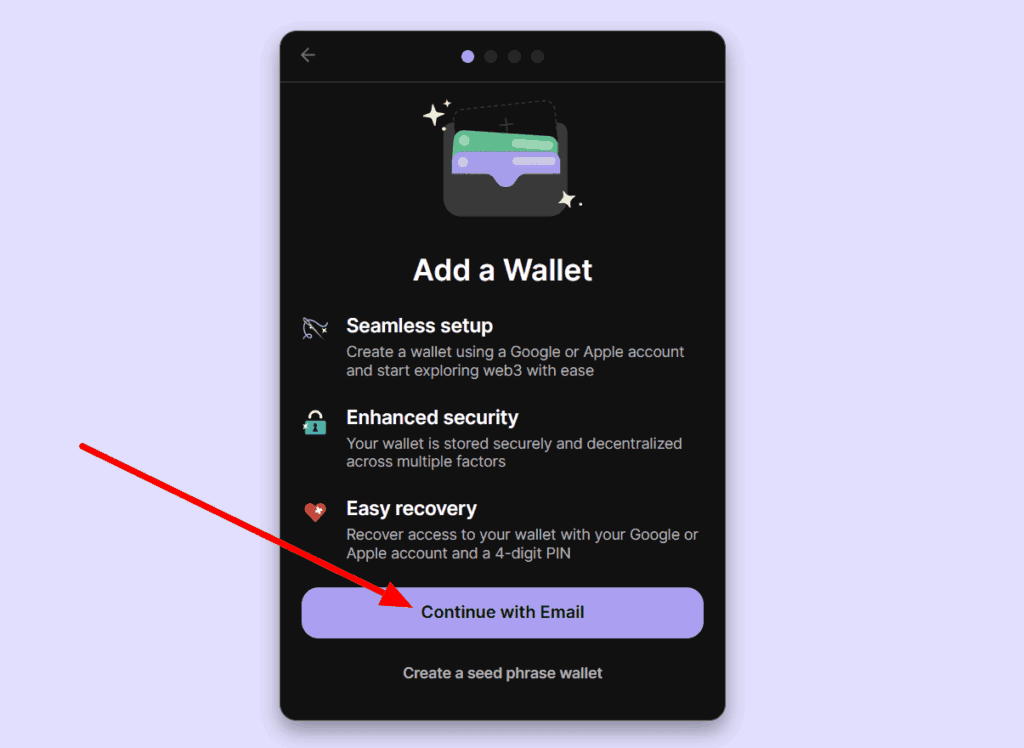
Task: Select the second progress step dot
Action: (x=491, y=57)
